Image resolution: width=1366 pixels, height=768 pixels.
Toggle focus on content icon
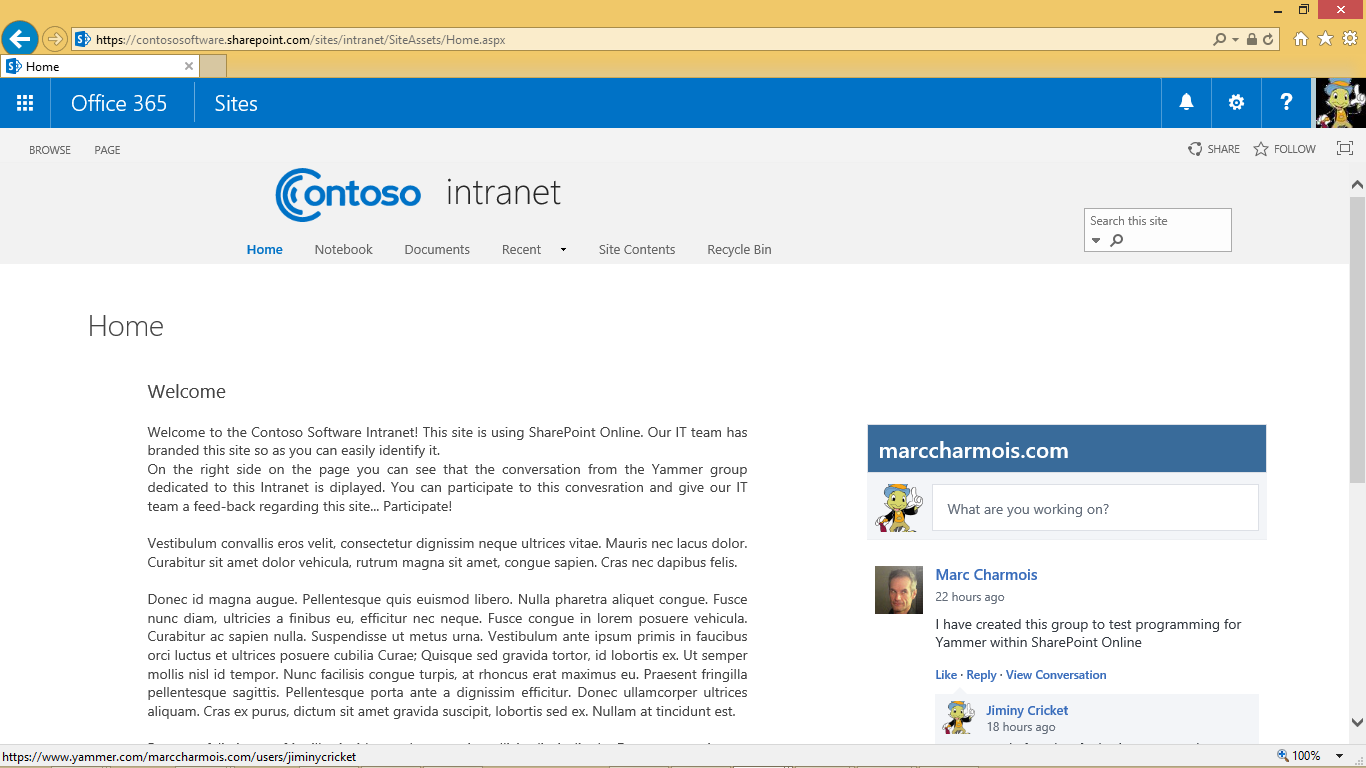coord(1345,149)
